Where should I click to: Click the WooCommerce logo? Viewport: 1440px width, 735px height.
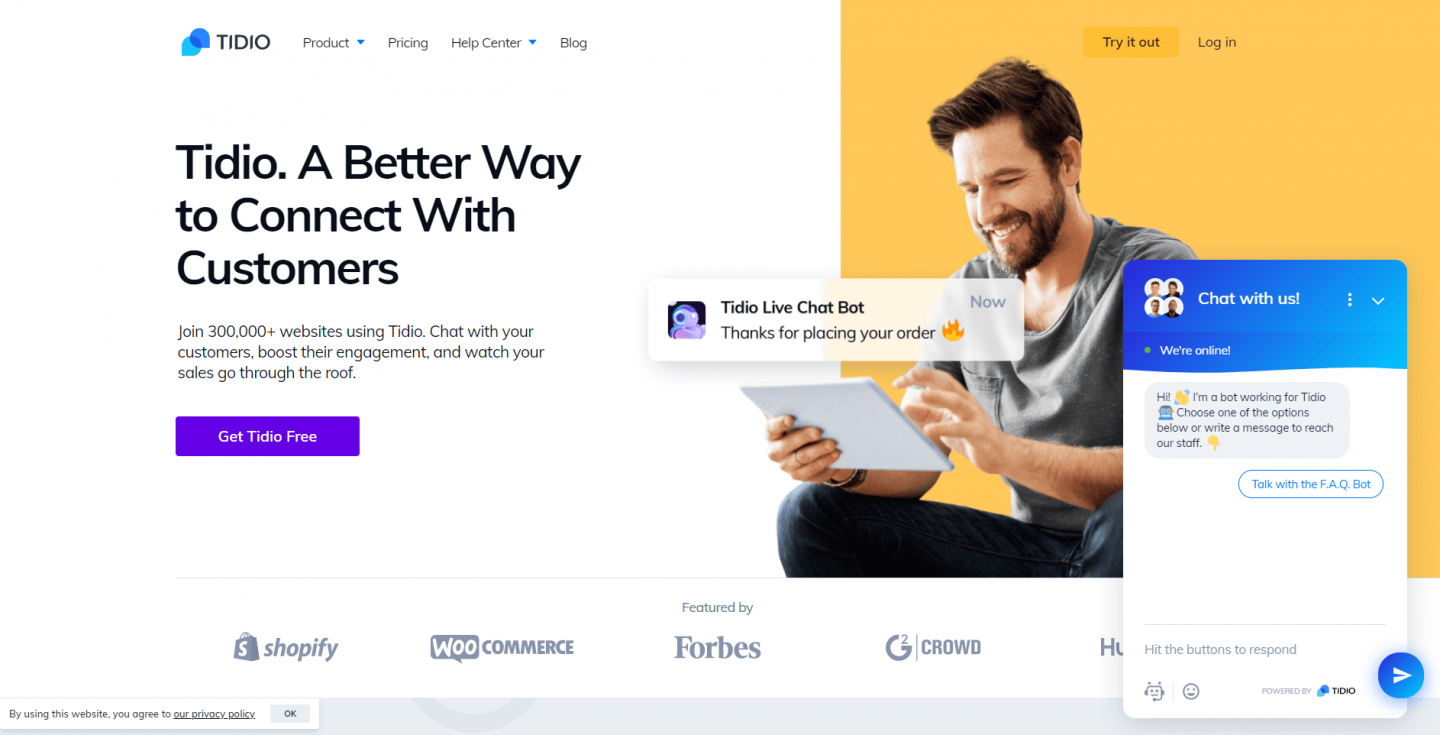point(502,648)
